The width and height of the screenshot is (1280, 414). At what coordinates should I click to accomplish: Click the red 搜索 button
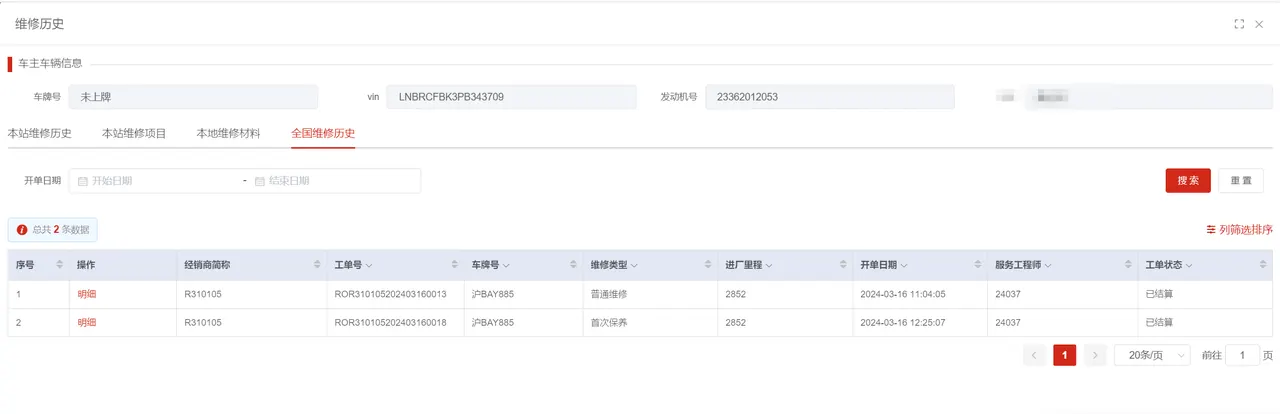[x=1188, y=181]
